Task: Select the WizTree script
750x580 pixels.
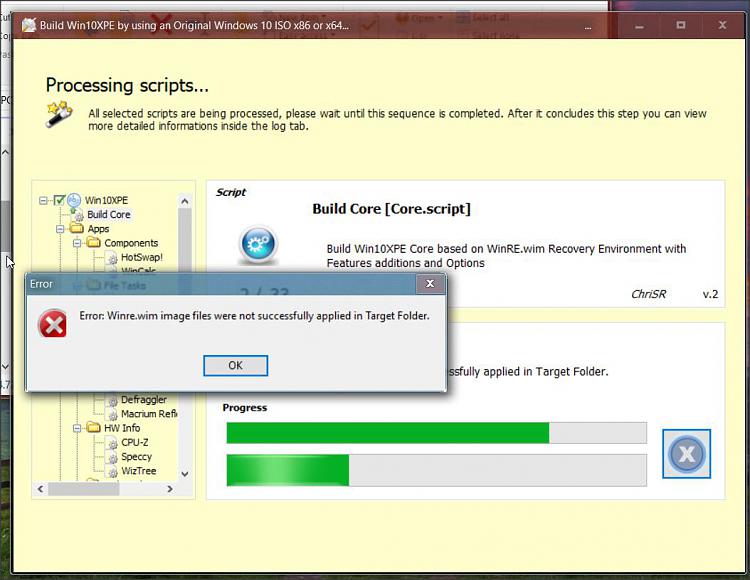Action: click(x=139, y=471)
